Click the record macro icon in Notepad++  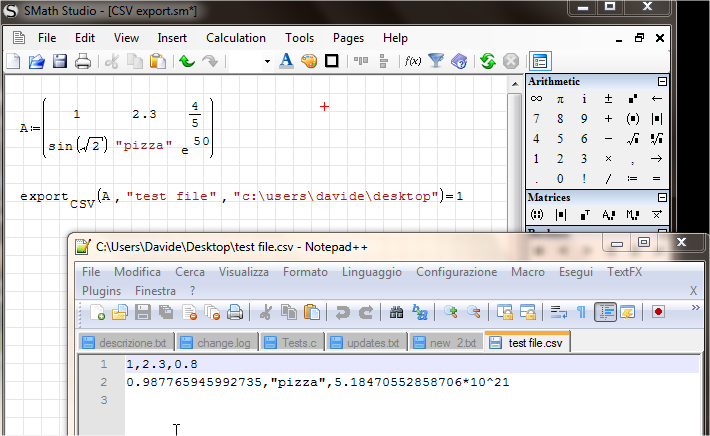tap(658, 312)
